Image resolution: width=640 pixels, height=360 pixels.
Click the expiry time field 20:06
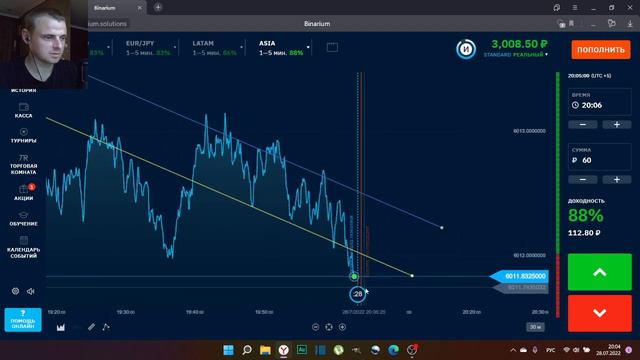click(x=600, y=102)
